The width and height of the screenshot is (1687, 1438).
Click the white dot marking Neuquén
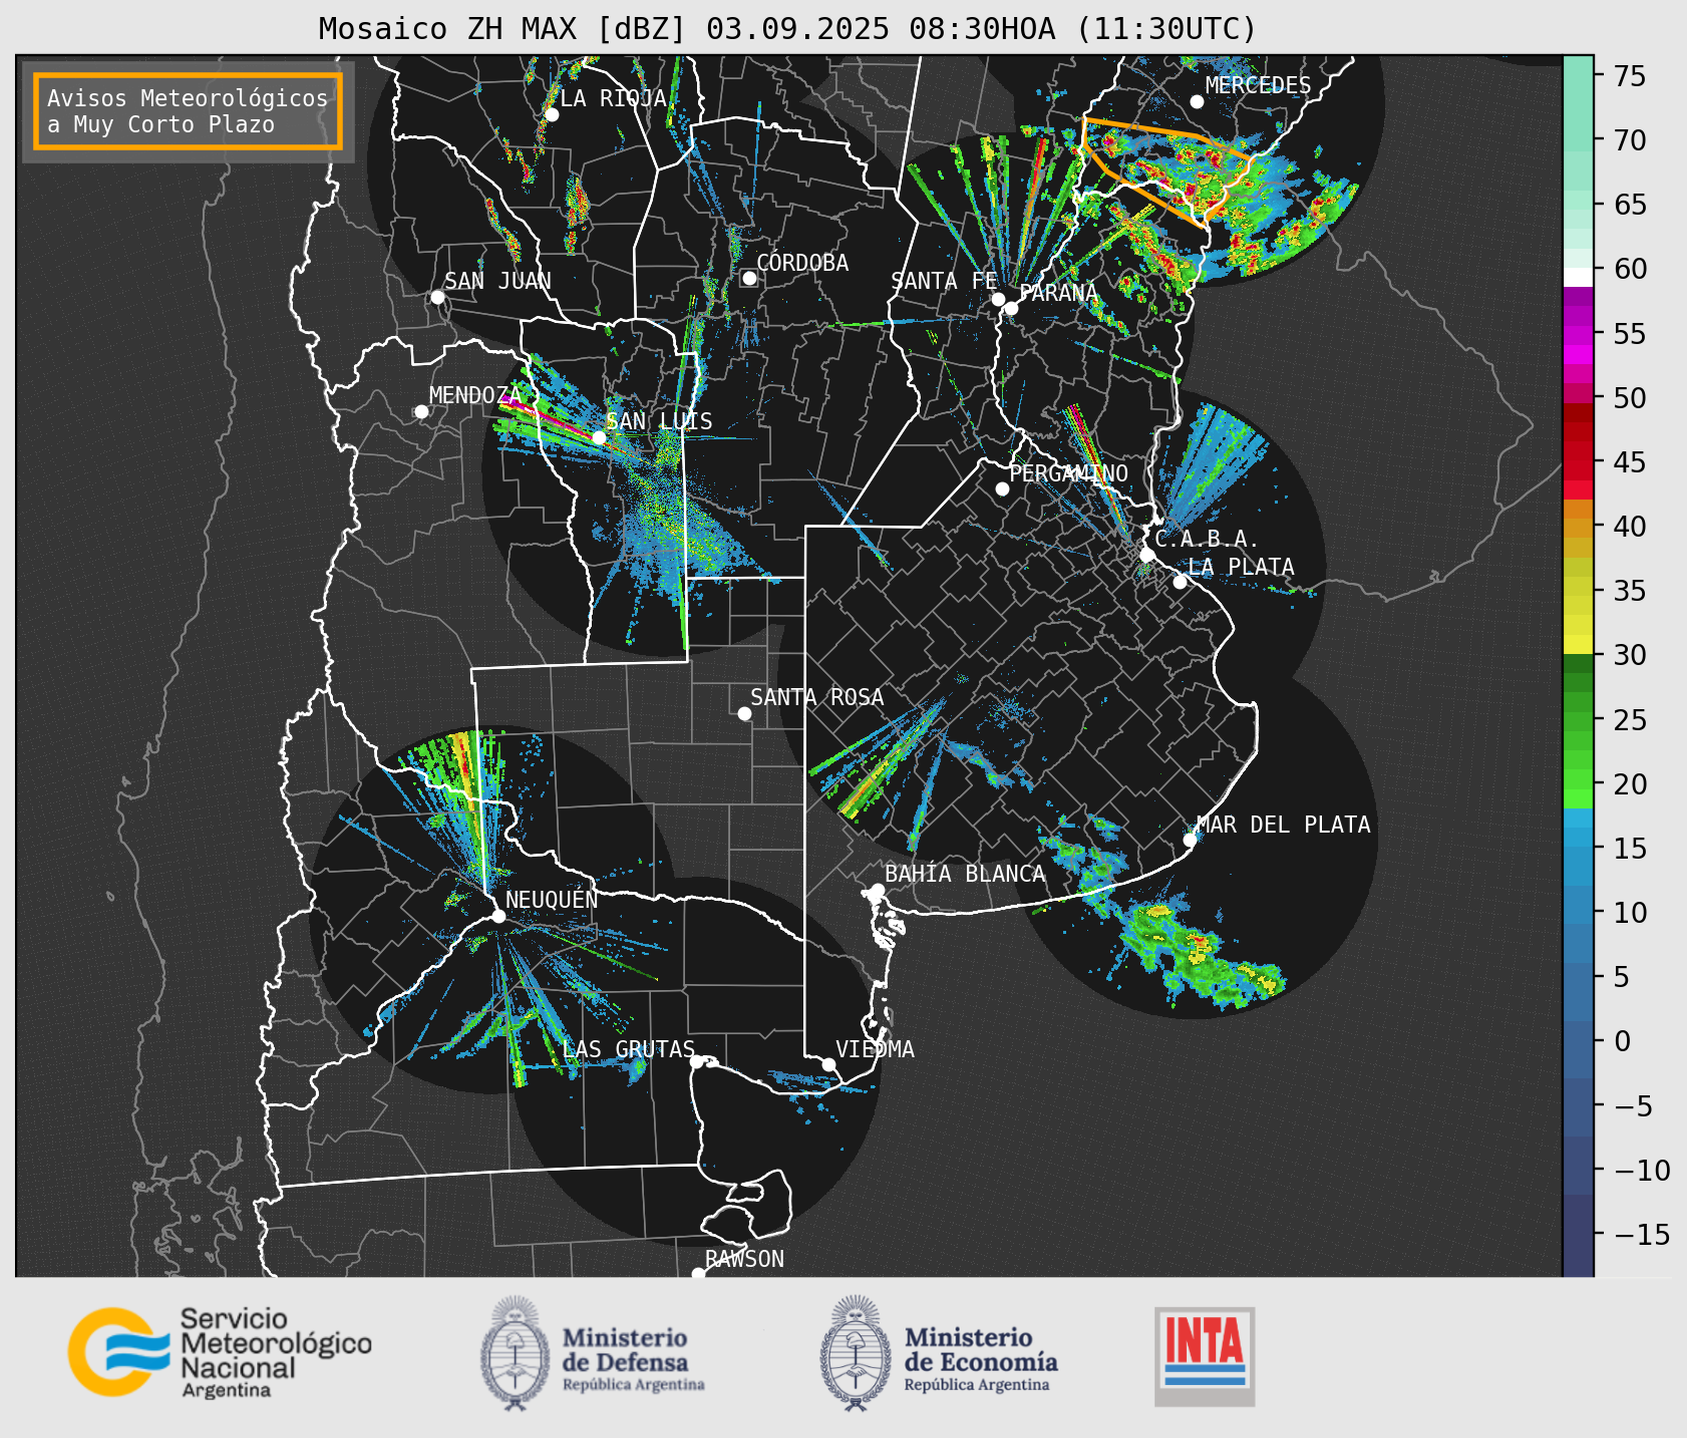(498, 916)
